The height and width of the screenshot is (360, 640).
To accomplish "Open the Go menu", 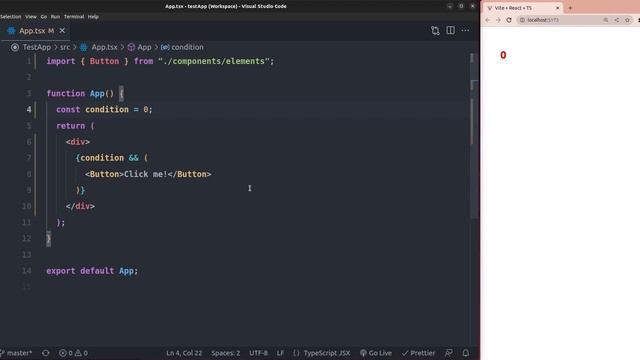I will pos(44,17).
